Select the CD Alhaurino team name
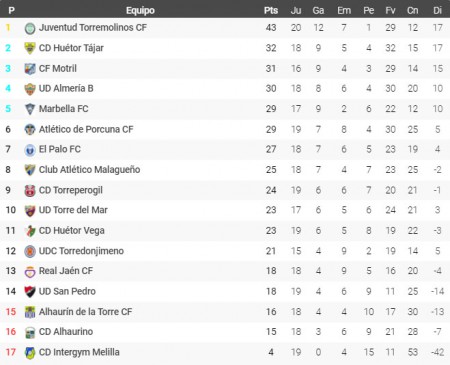The height and width of the screenshot is (365, 450). click(x=66, y=332)
